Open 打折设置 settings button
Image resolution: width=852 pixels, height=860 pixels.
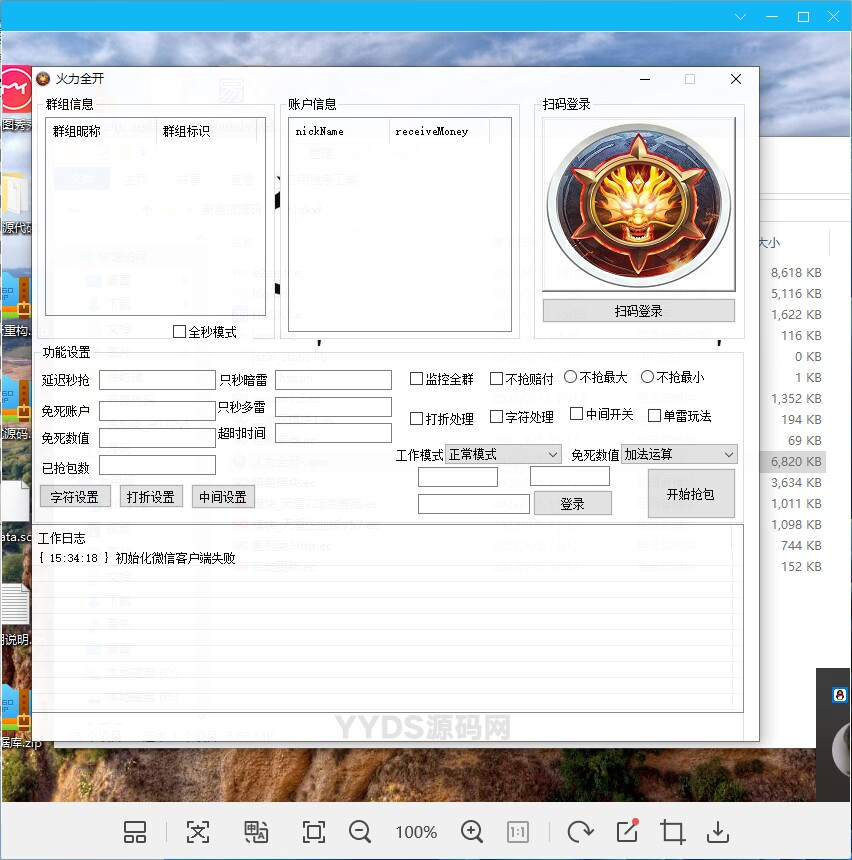click(151, 497)
